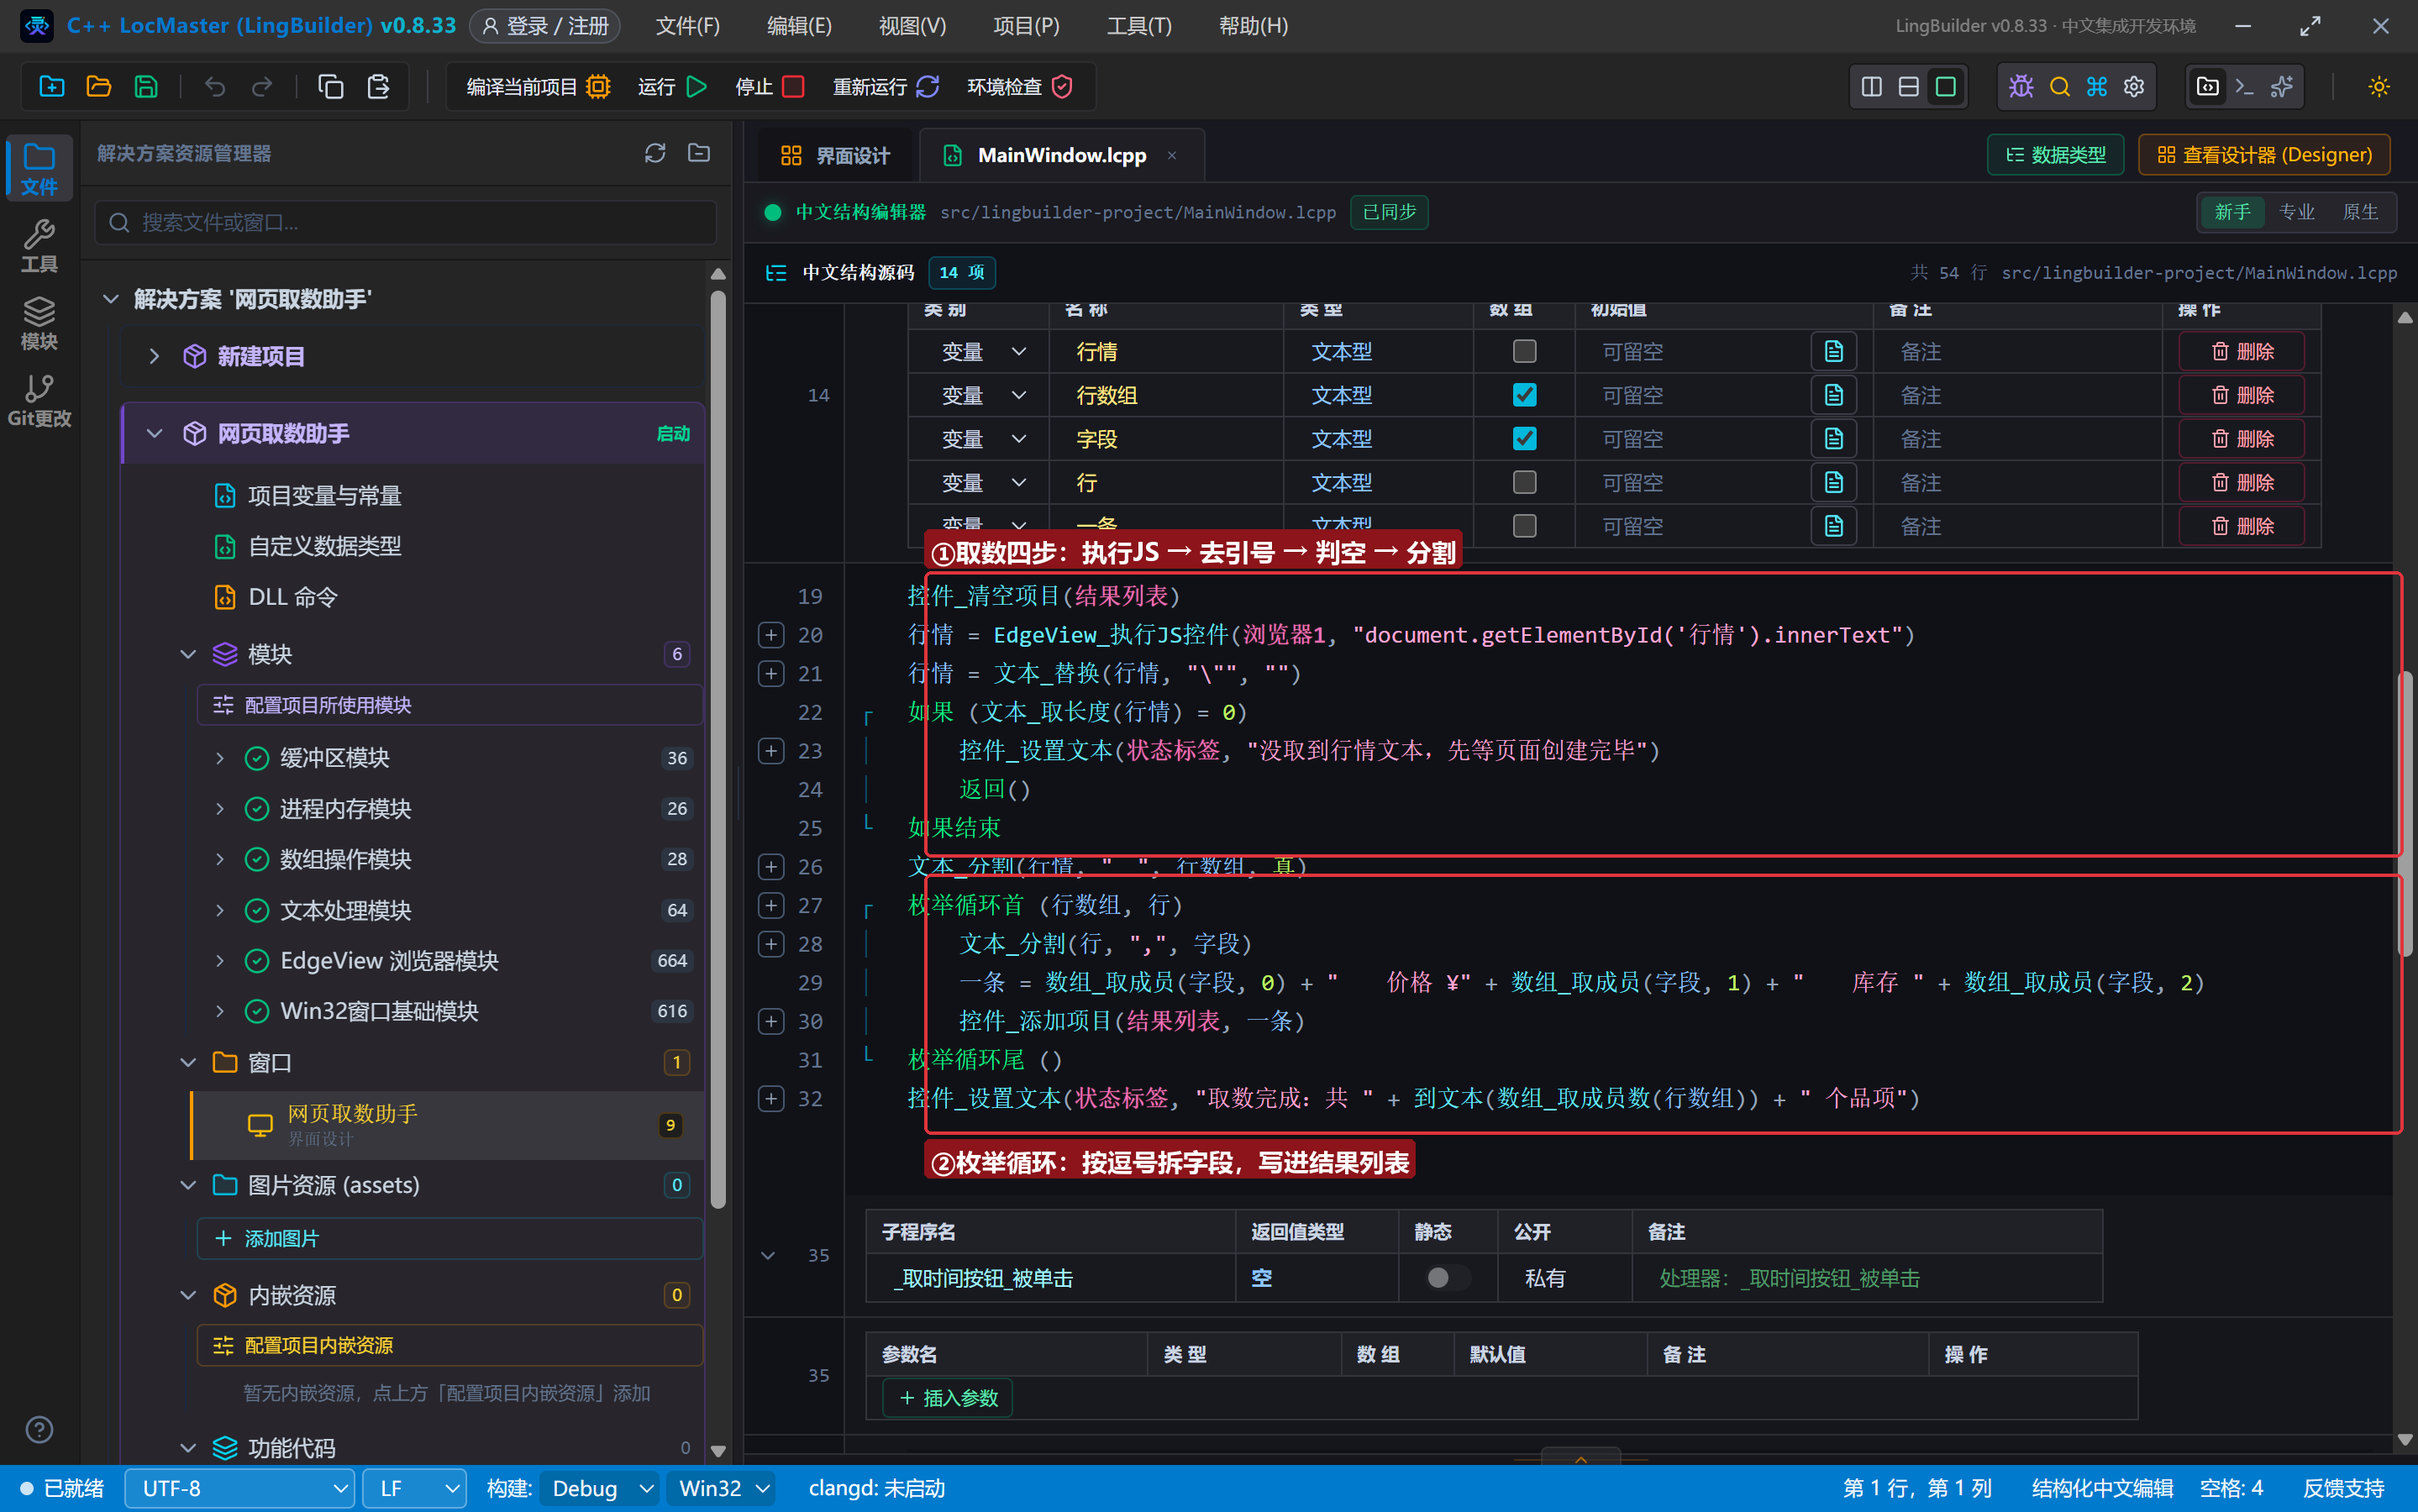Toggle the sun theme icon

tap(2378, 87)
